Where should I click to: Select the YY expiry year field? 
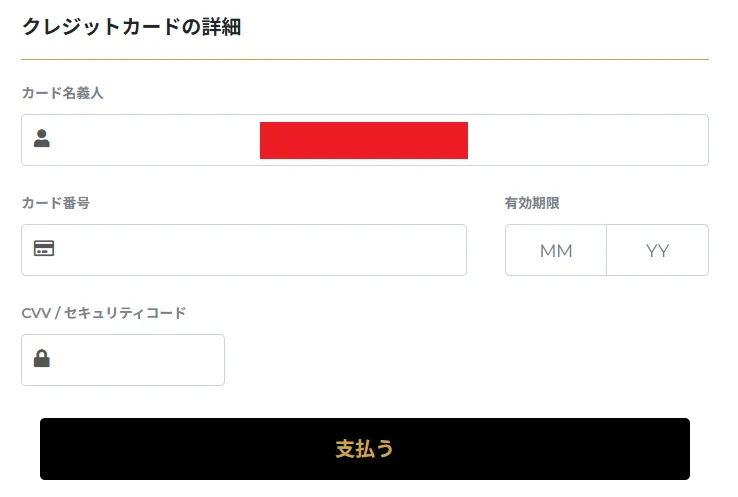pyautogui.click(x=657, y=251)
